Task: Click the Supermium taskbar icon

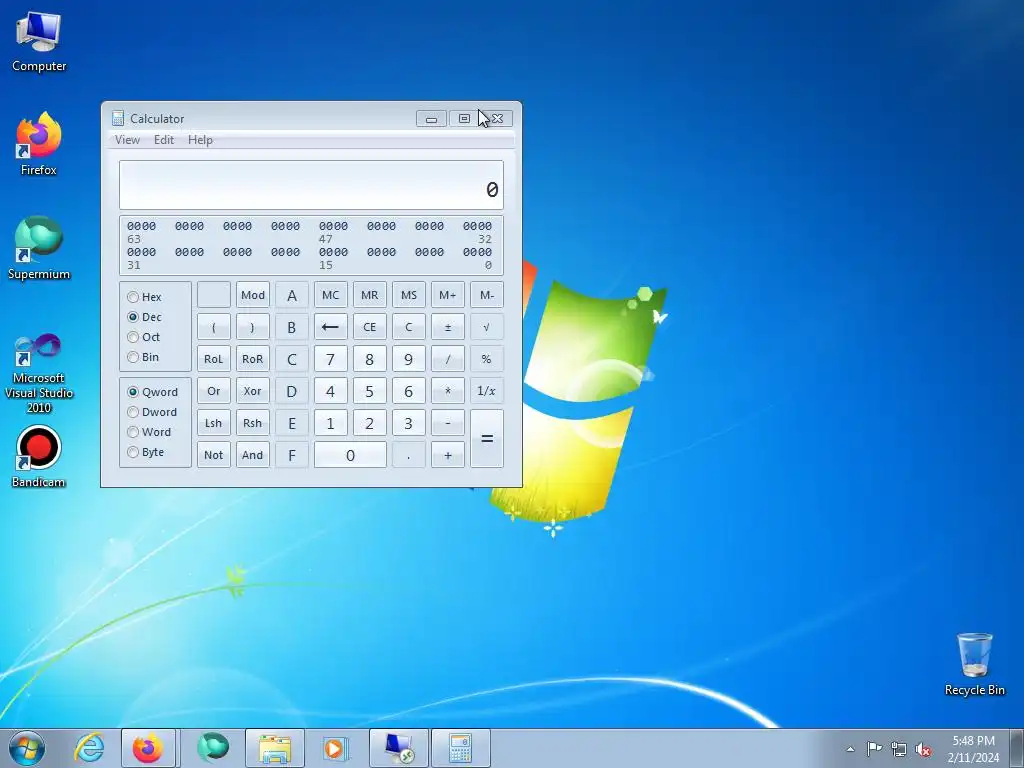Action: pos(213,748)
